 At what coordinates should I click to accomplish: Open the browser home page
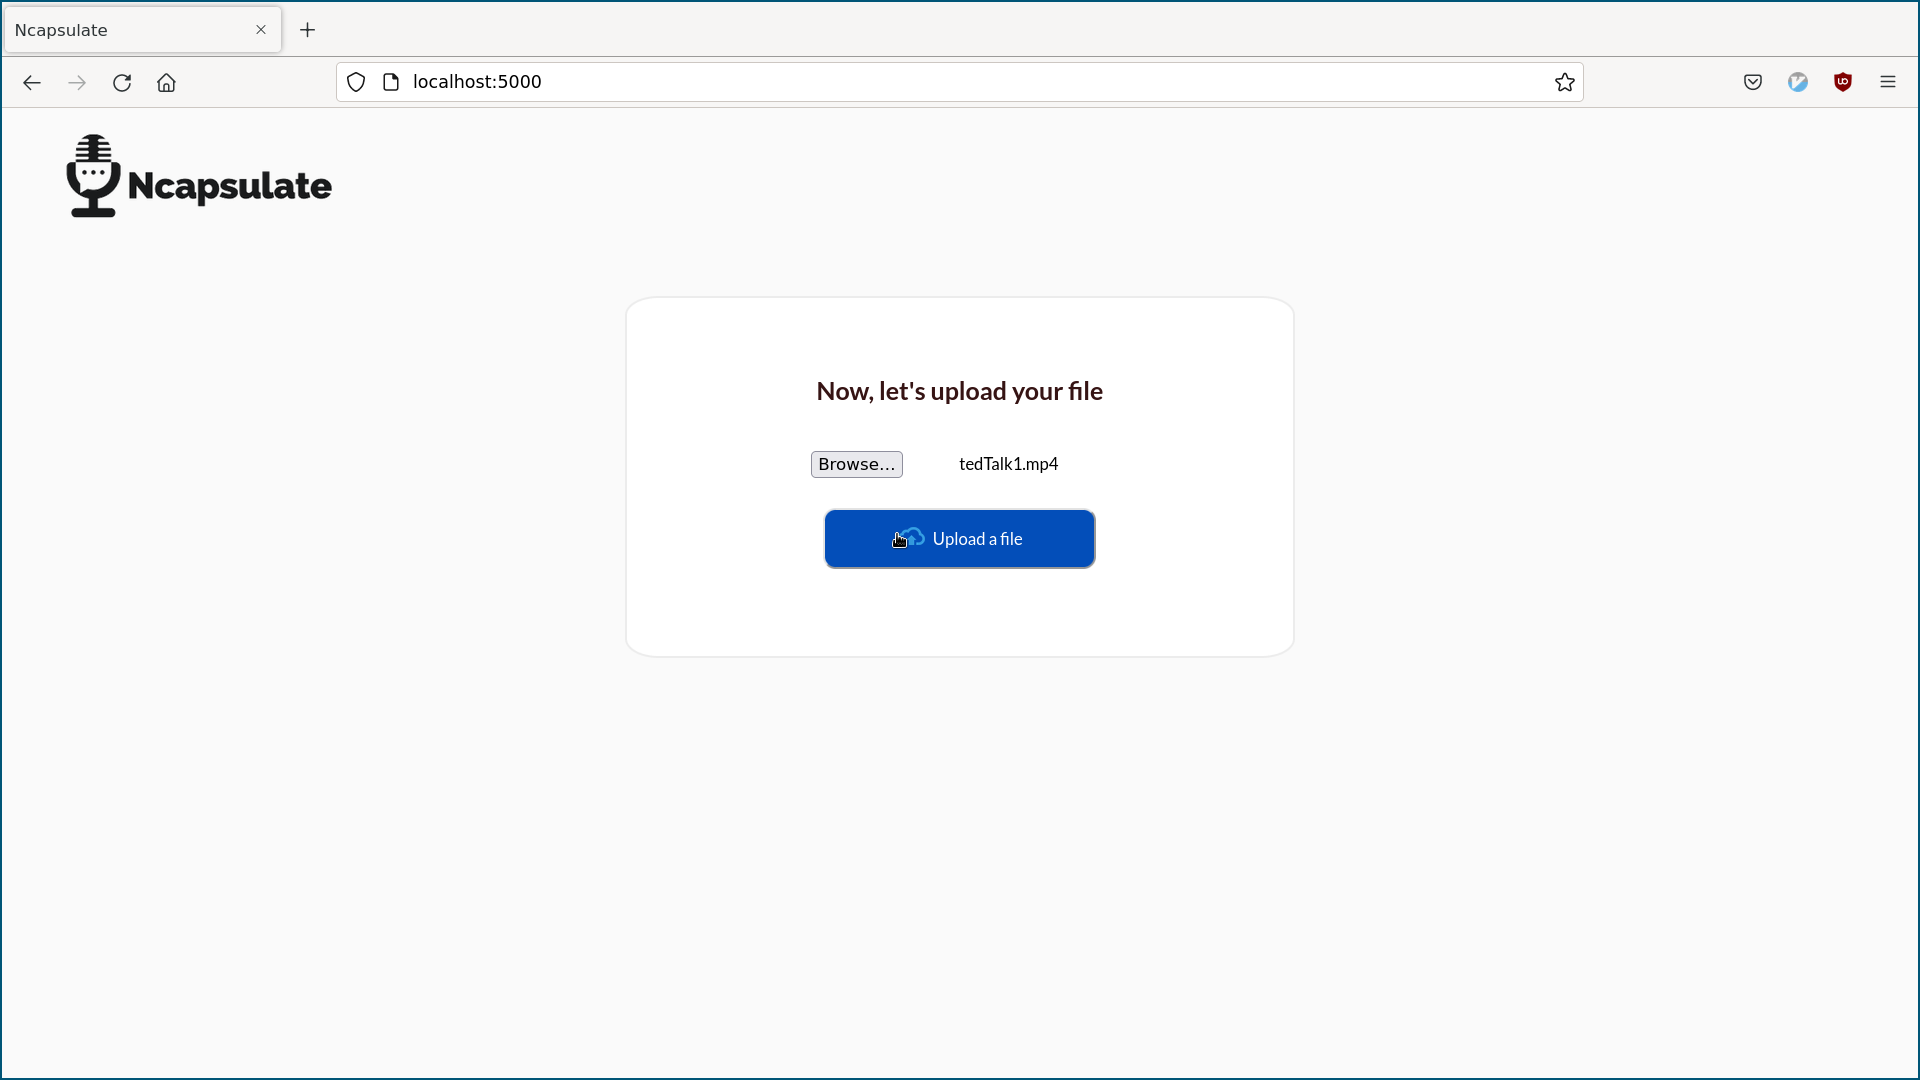click(x=167, y=83)
